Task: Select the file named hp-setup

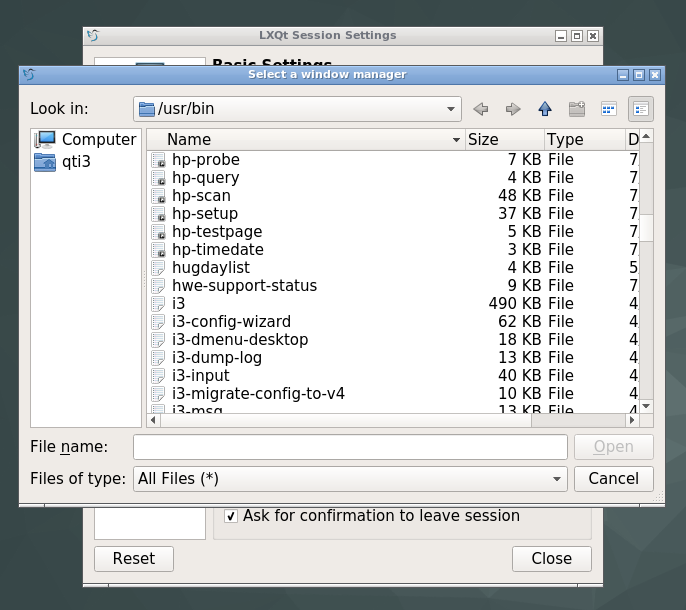Action: pos(205,214)
